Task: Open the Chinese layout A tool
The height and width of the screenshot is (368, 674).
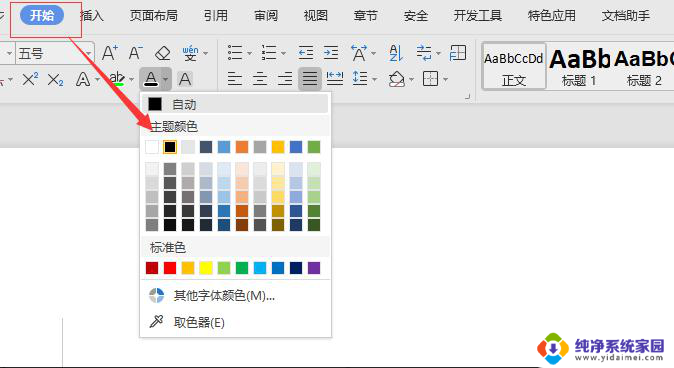Action: 358,53
